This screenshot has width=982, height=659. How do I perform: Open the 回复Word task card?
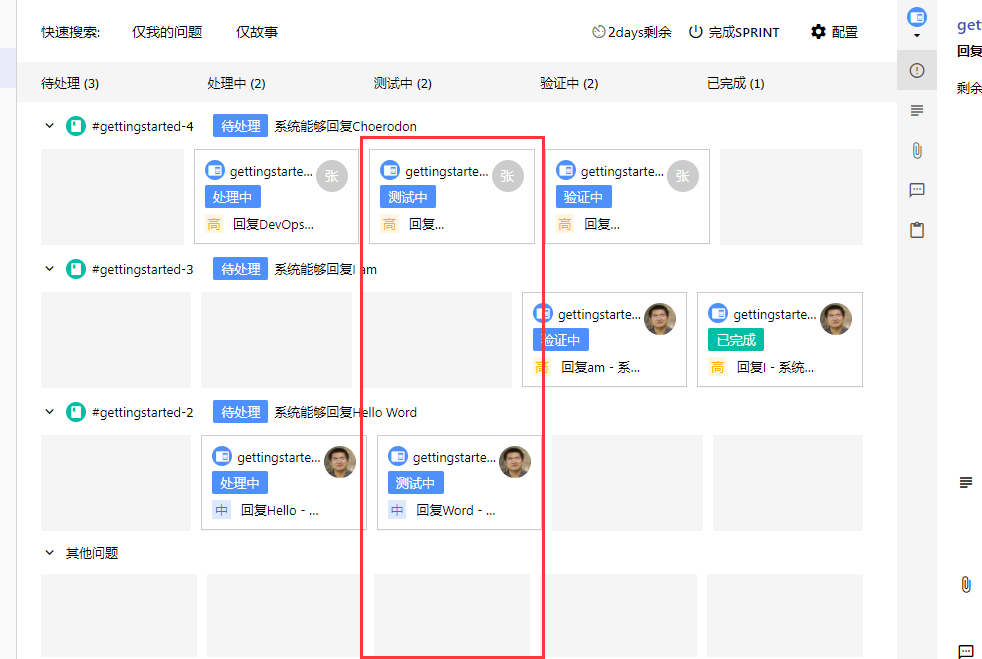point(459,482)
